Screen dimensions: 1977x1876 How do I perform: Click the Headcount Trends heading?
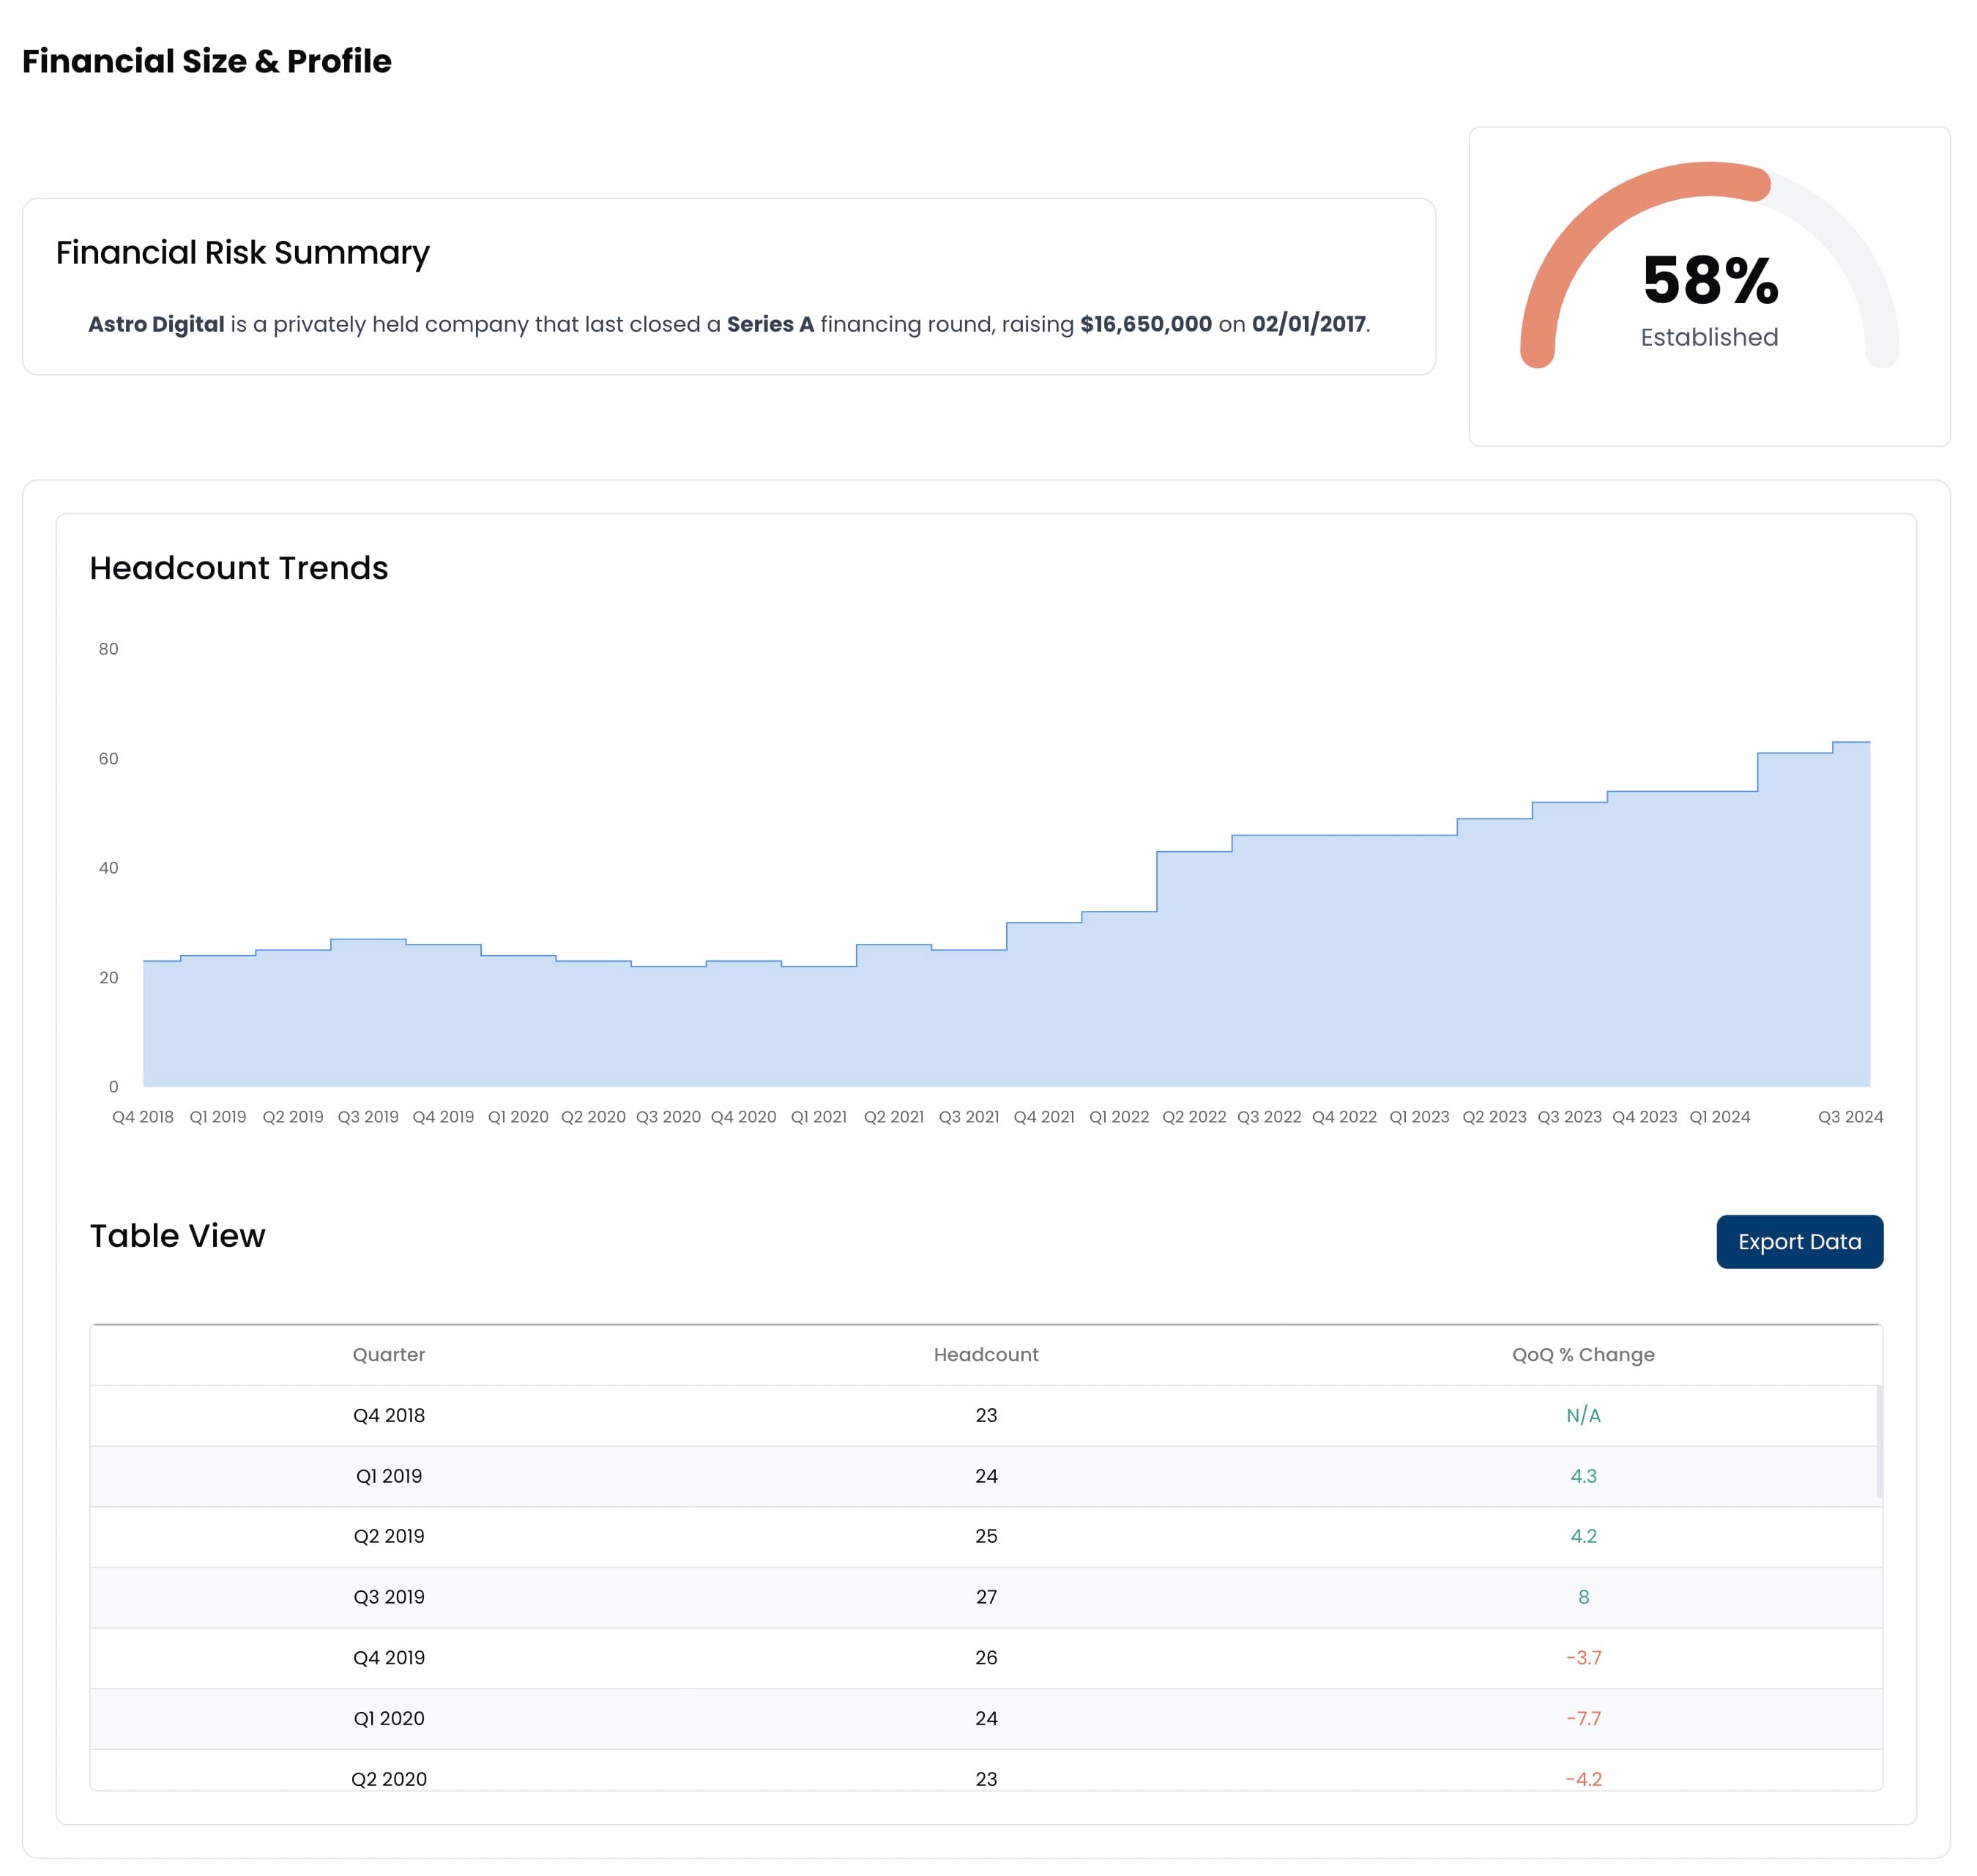pyautogui.click(x=238, y=567)
